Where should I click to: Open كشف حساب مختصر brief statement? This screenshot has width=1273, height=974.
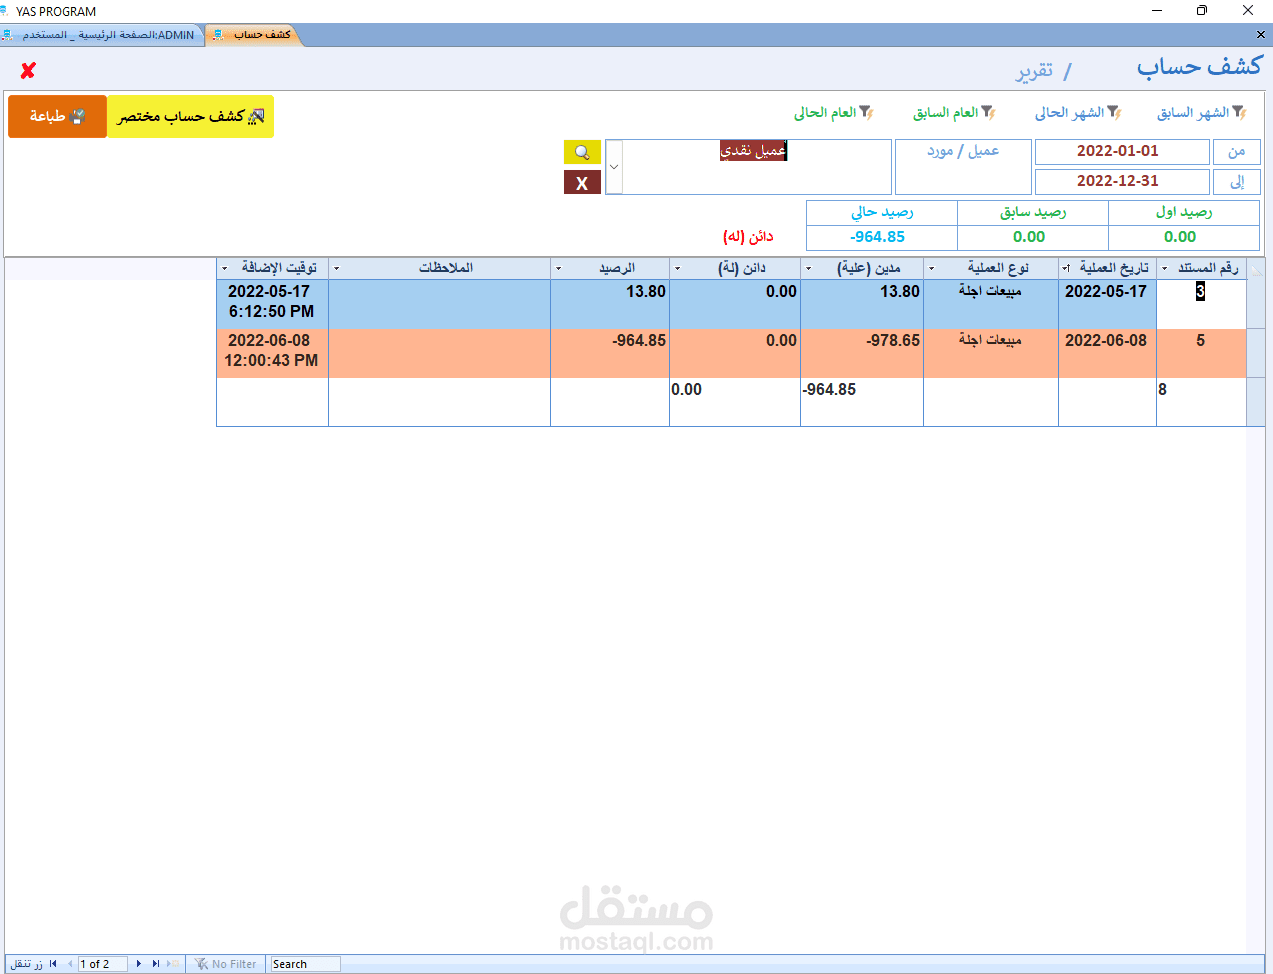[190, 116]
